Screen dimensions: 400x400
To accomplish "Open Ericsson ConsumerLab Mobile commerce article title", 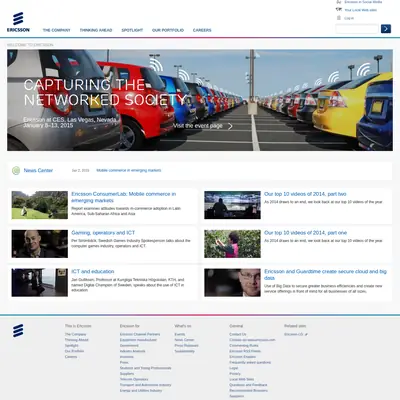I will [x=124, y=197].
